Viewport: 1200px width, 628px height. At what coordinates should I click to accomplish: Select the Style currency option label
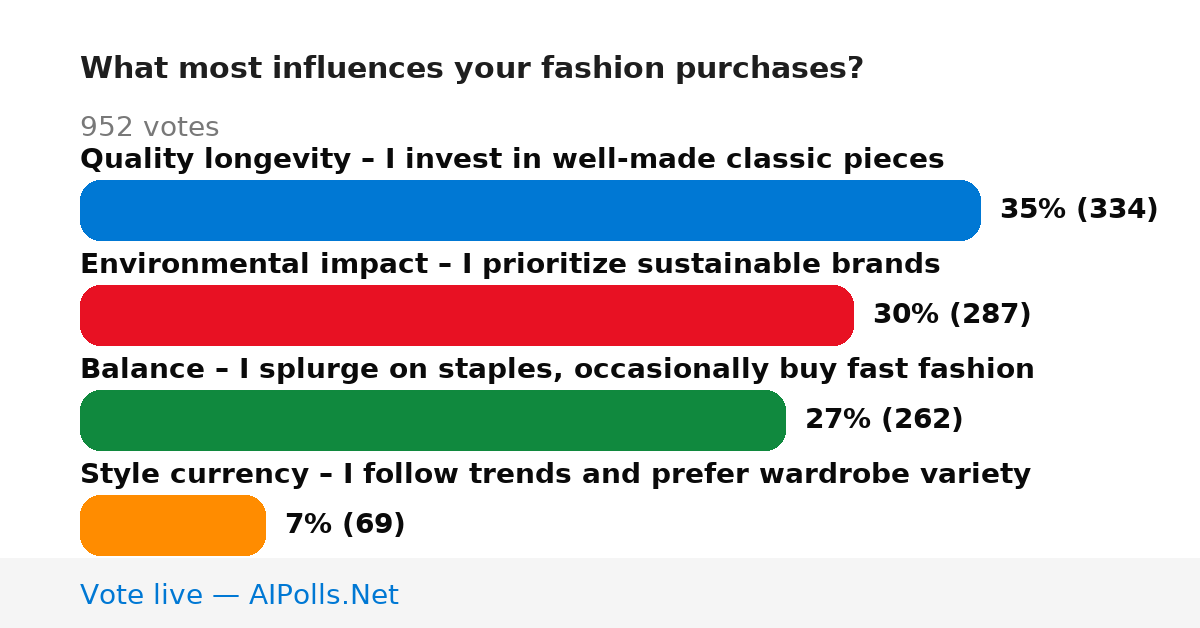555,474
